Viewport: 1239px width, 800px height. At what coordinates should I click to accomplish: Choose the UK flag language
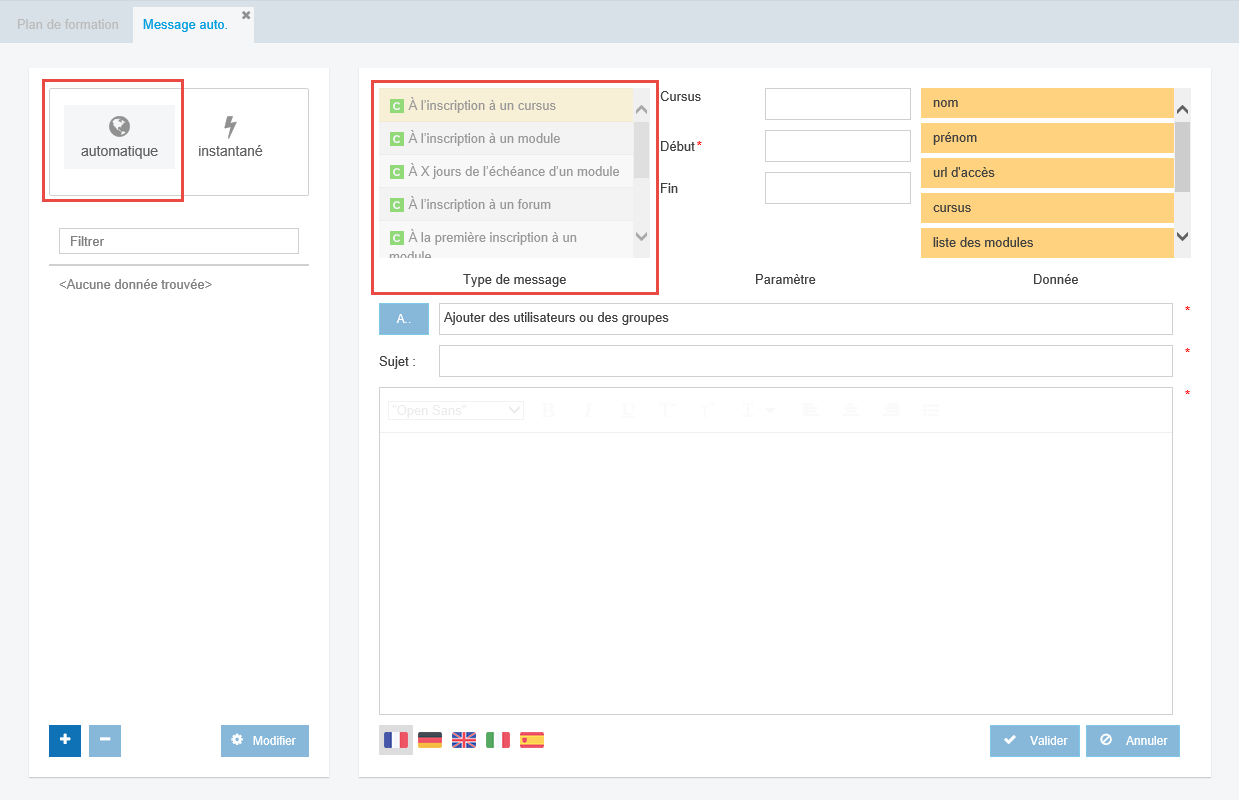[464, 740]
